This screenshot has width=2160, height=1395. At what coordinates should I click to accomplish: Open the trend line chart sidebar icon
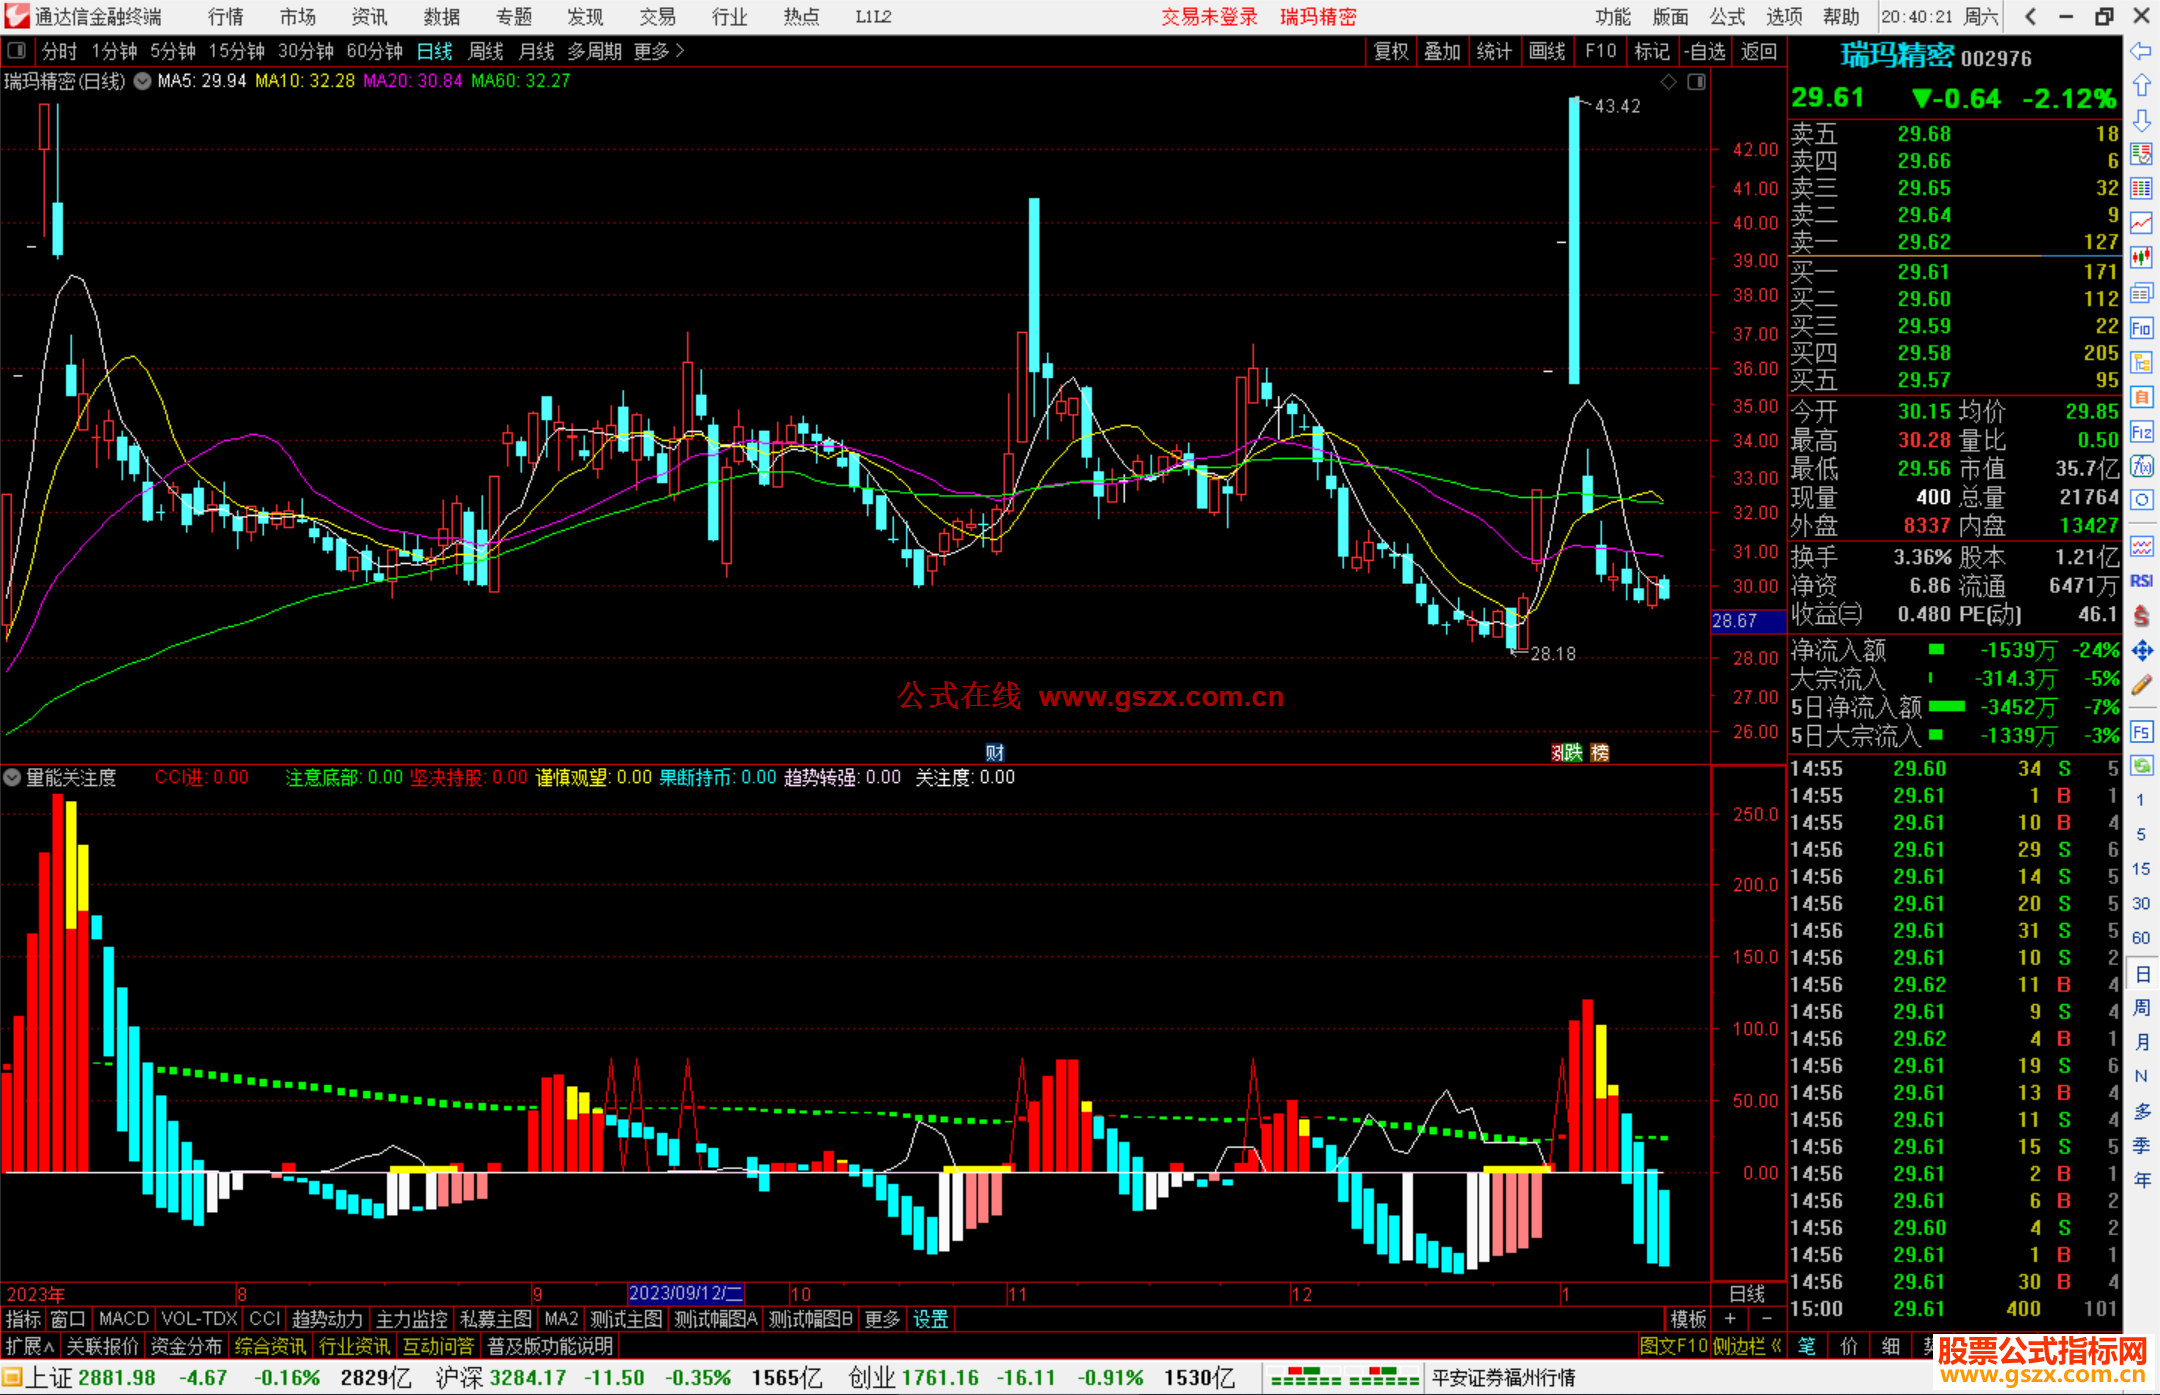(2141, 222)
